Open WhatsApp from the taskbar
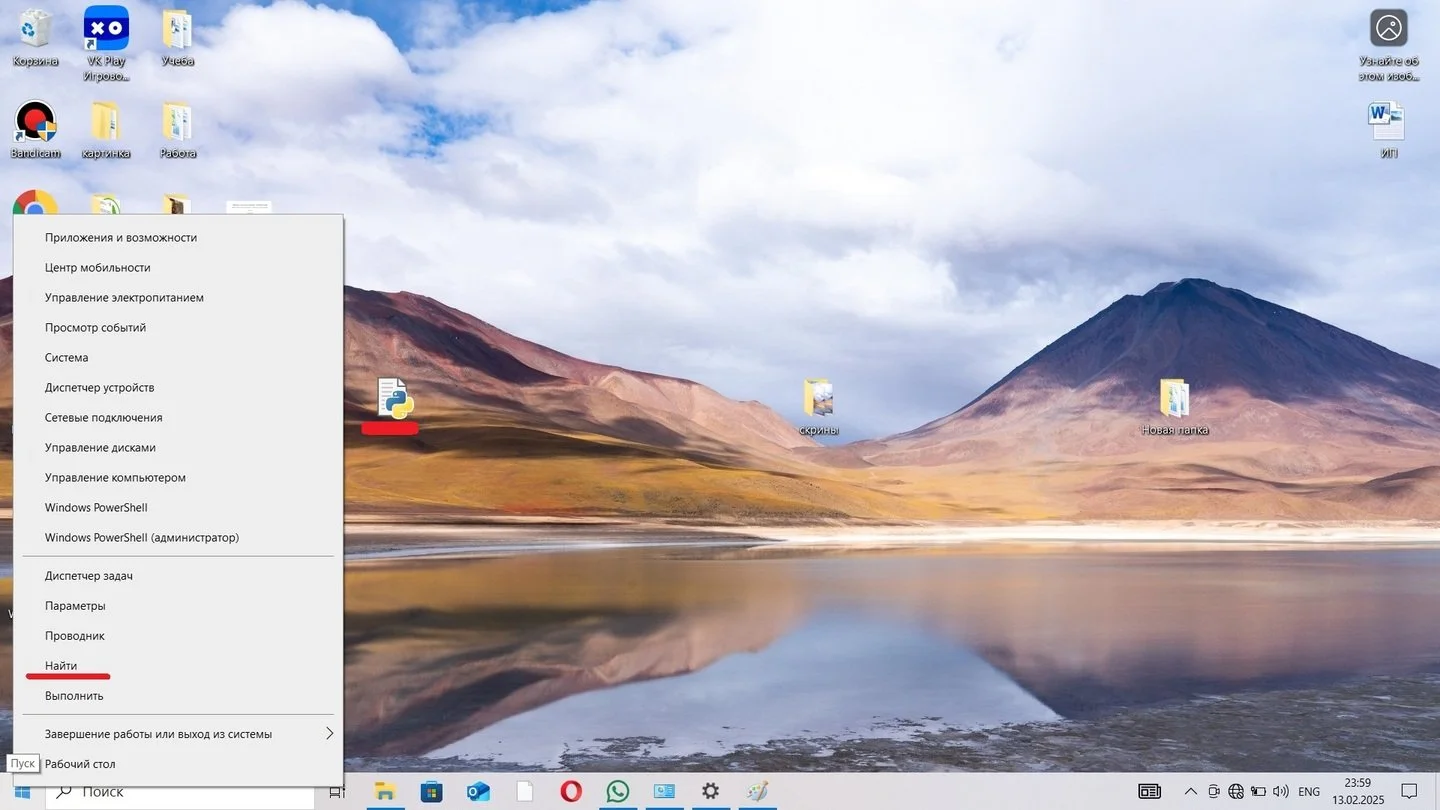This screenshot has height=810, width=1440. pyautogui.click(x=618, y=791)
